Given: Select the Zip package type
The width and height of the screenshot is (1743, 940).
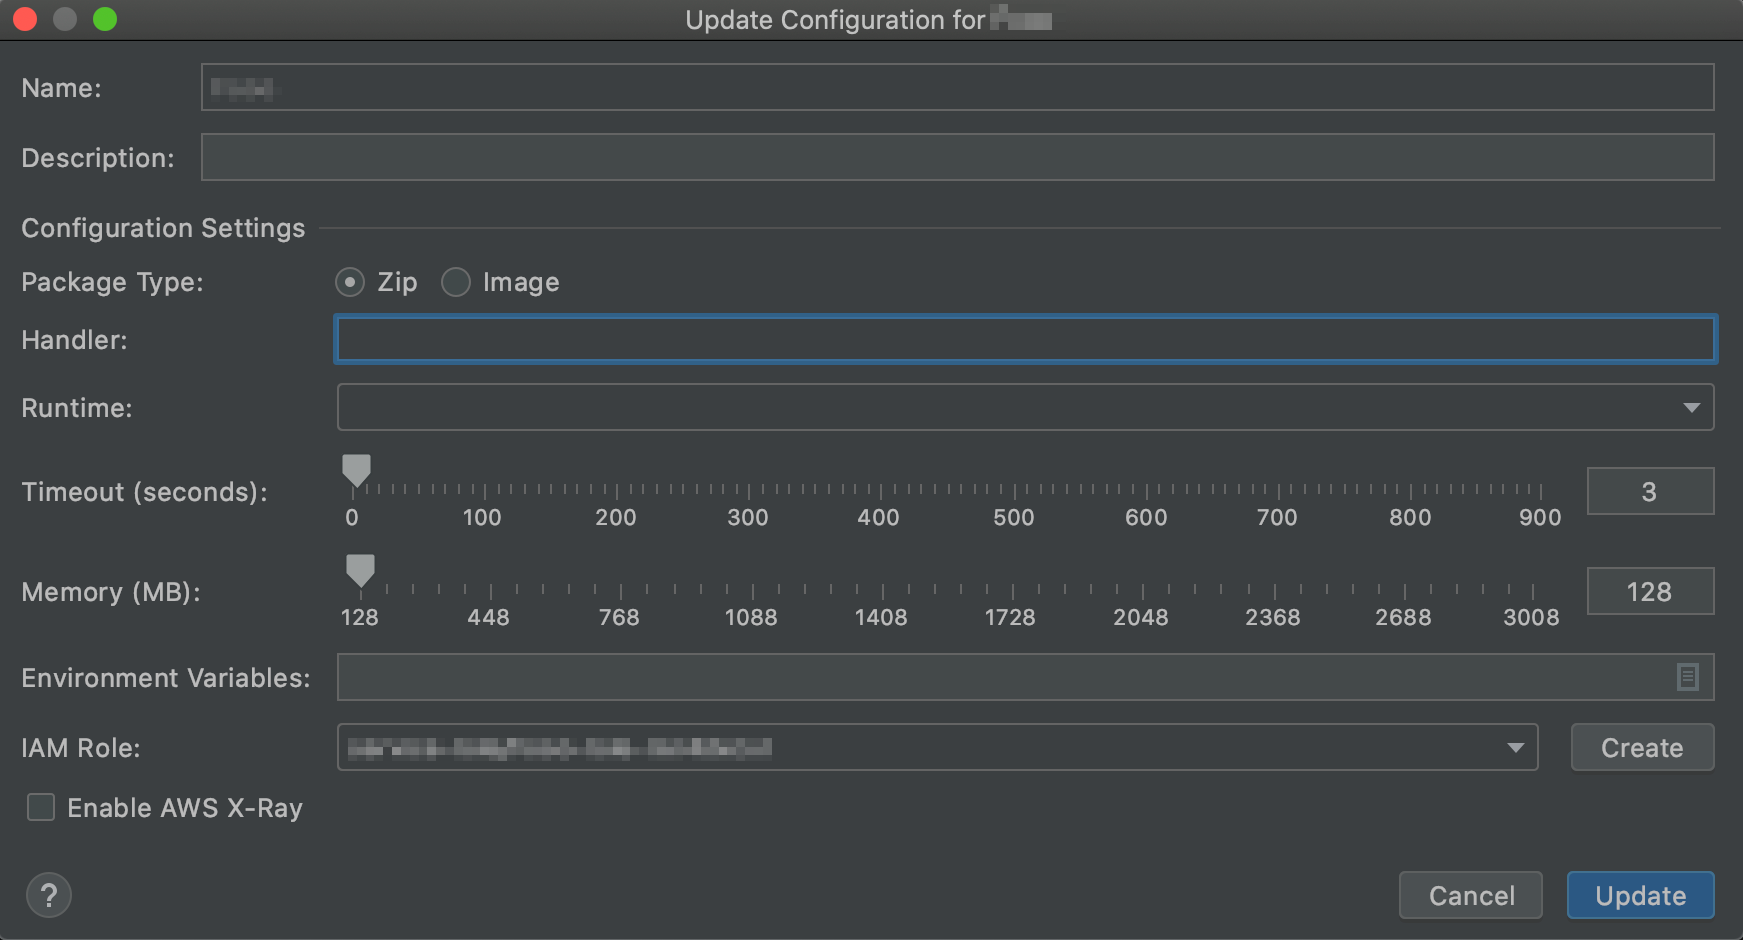Looking at the screenshot, I should (349, 282).
